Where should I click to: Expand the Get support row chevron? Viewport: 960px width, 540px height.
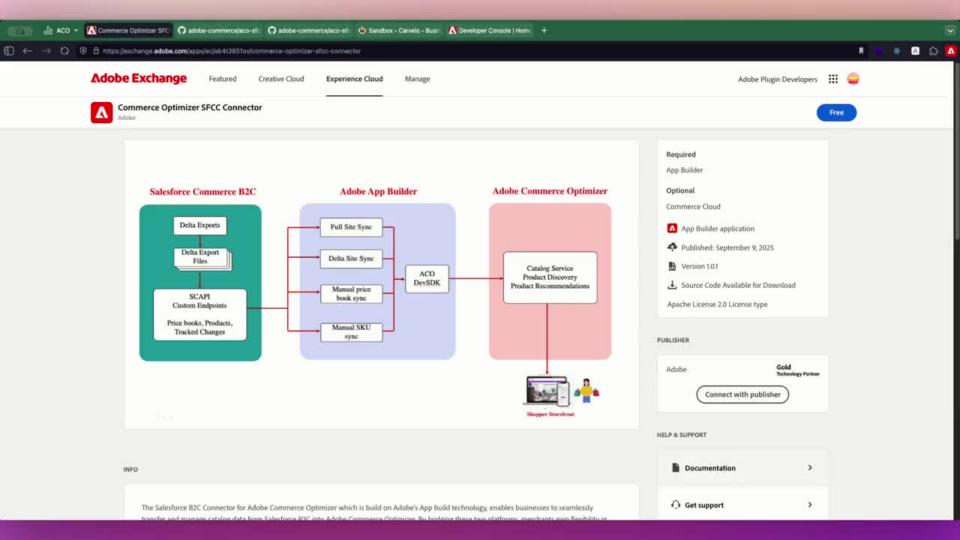coord(810,505)
